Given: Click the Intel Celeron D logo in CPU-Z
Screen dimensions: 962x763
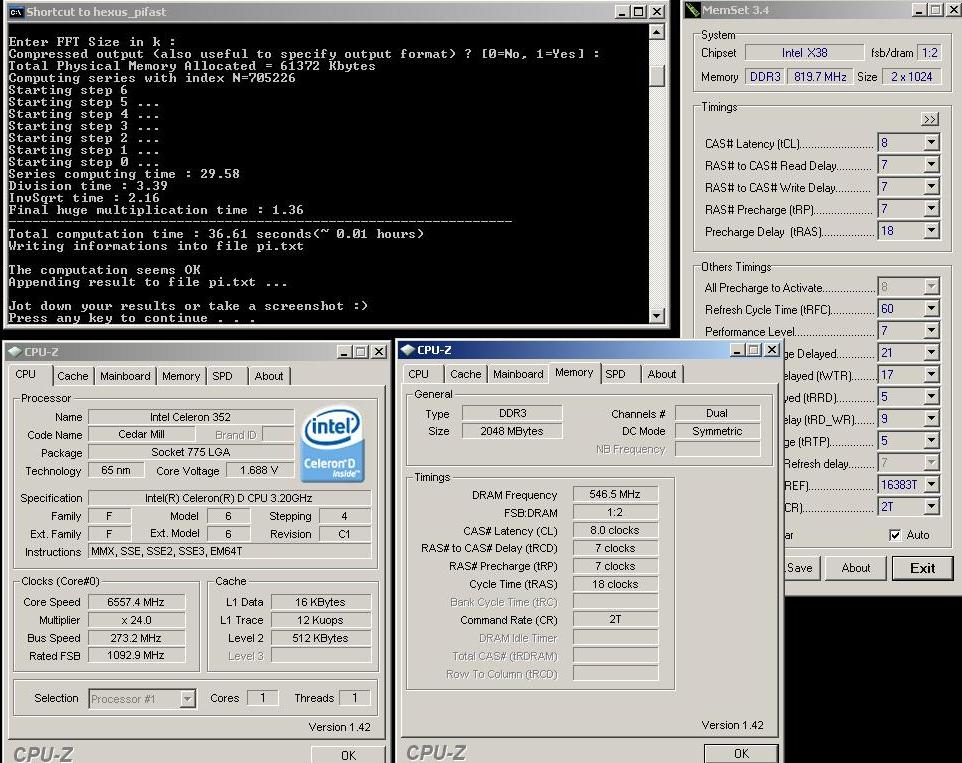Looking at the screenshot, I should (332, 445).
